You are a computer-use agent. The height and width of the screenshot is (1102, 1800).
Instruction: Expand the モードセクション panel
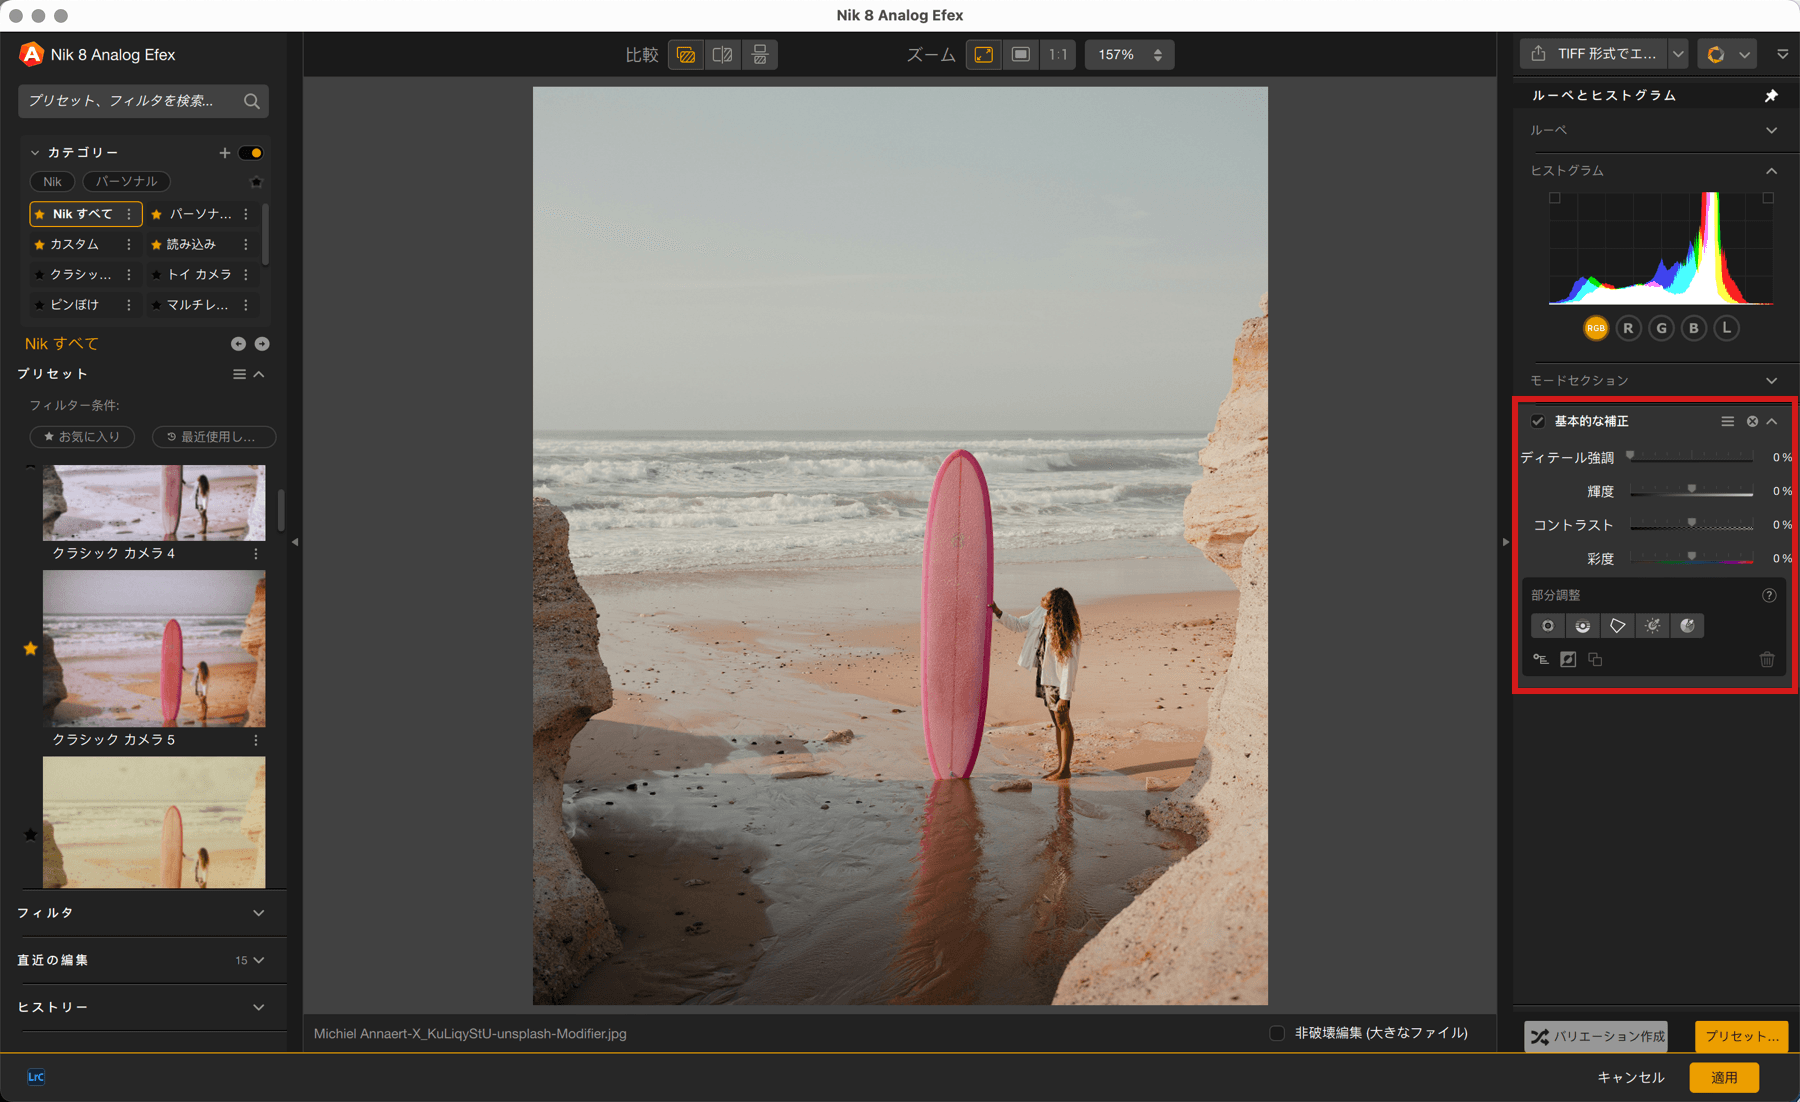(x=1771, y=381)
